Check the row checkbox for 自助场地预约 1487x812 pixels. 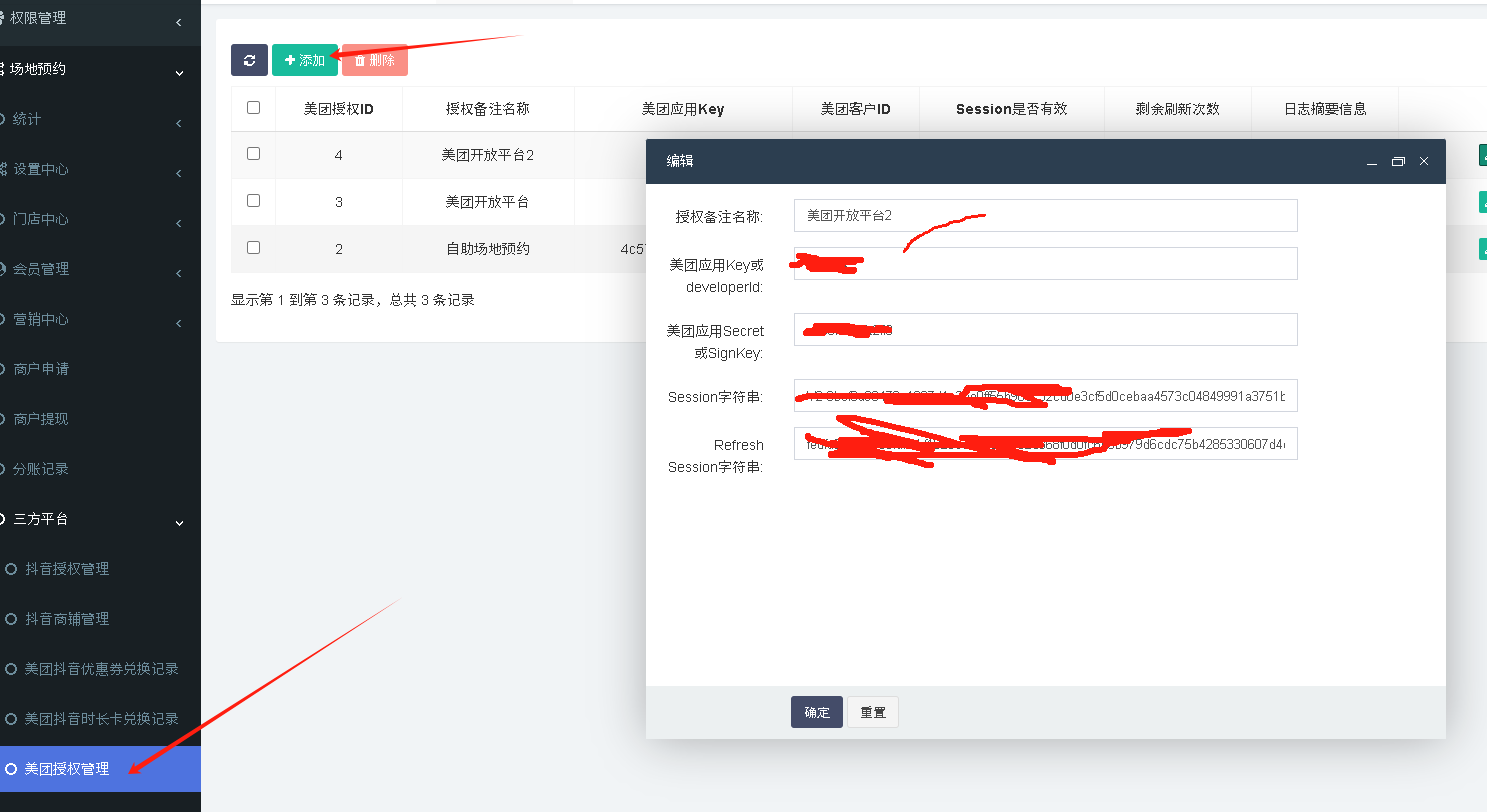[x=253, y=248]
